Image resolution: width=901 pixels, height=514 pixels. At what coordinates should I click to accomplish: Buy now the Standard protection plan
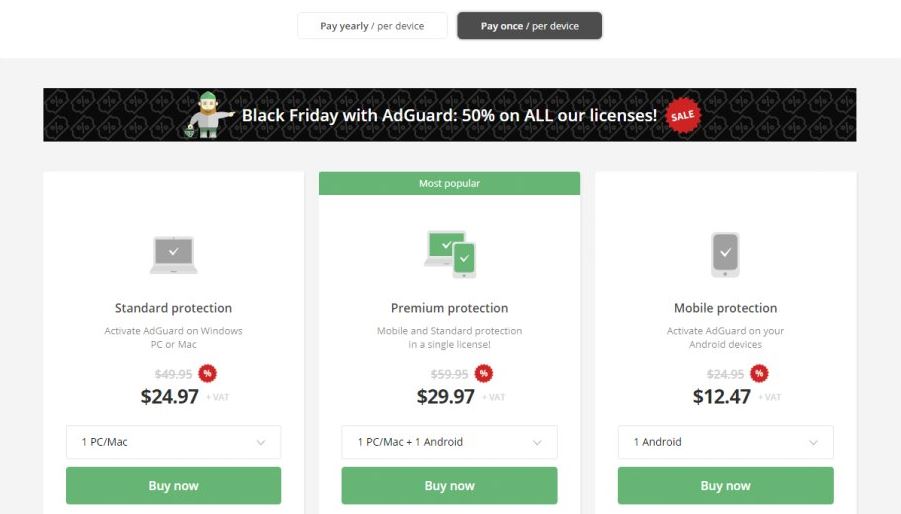[x=173, y=486]
